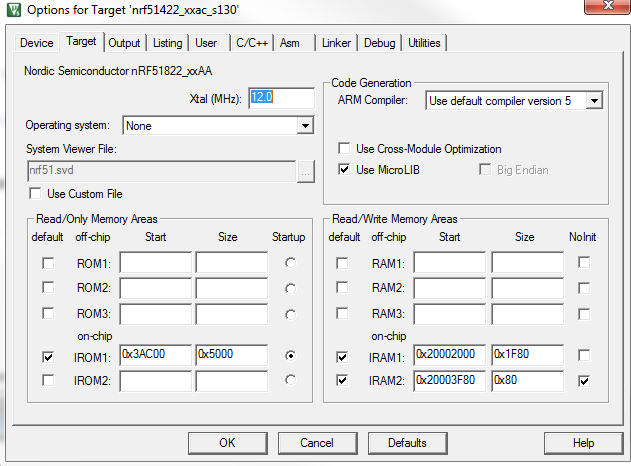Enable Use Custom File checkbox
This screenshot has height=466, width=631.
[35, 194]
